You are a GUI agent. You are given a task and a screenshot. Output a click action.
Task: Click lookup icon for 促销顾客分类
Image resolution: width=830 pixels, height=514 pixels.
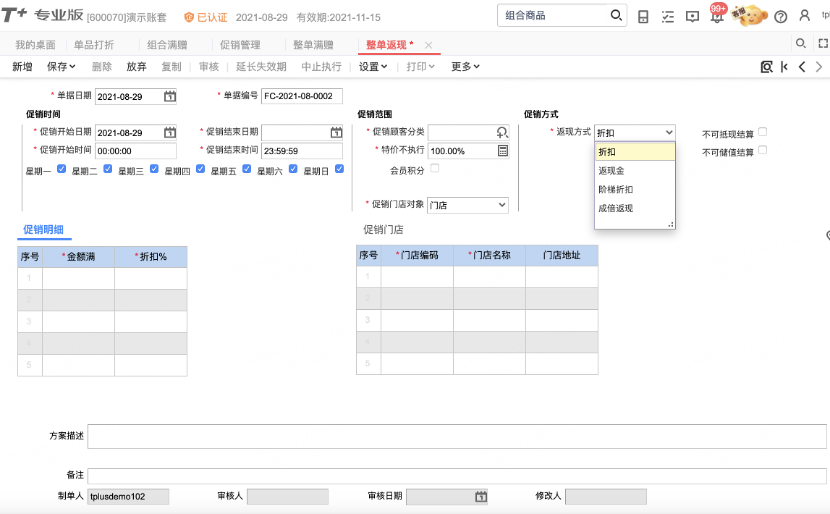tap(502, 132)
